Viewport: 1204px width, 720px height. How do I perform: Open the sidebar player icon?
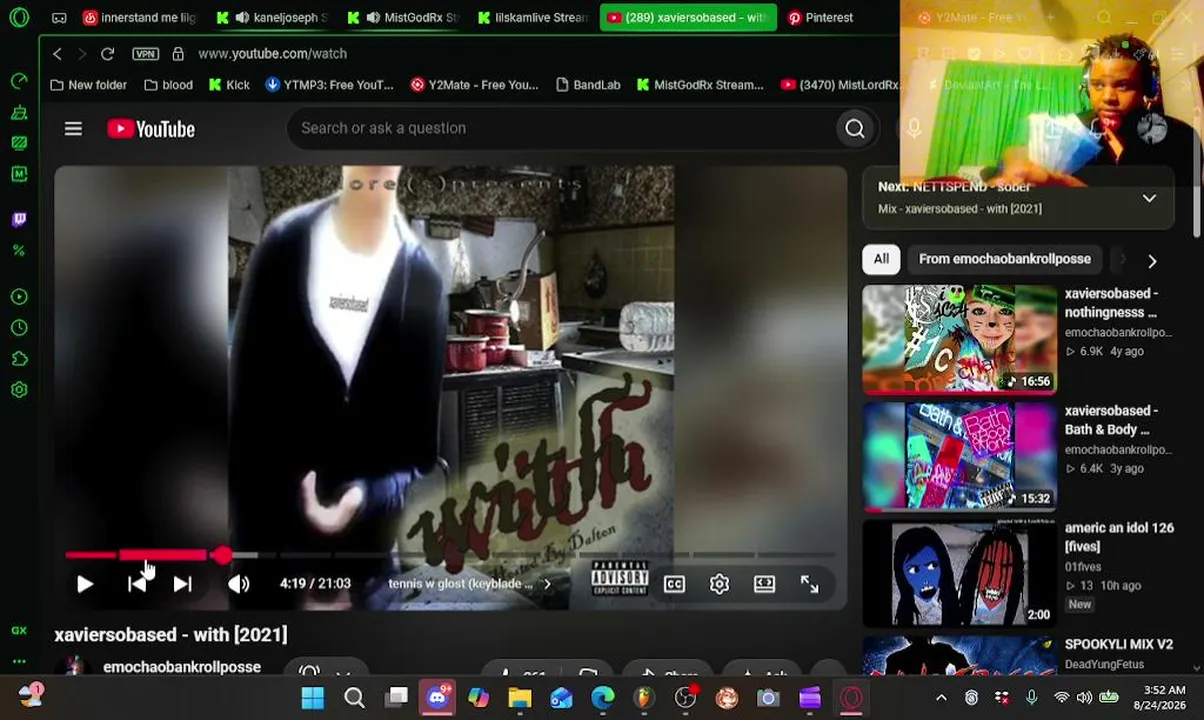(19, 297)
